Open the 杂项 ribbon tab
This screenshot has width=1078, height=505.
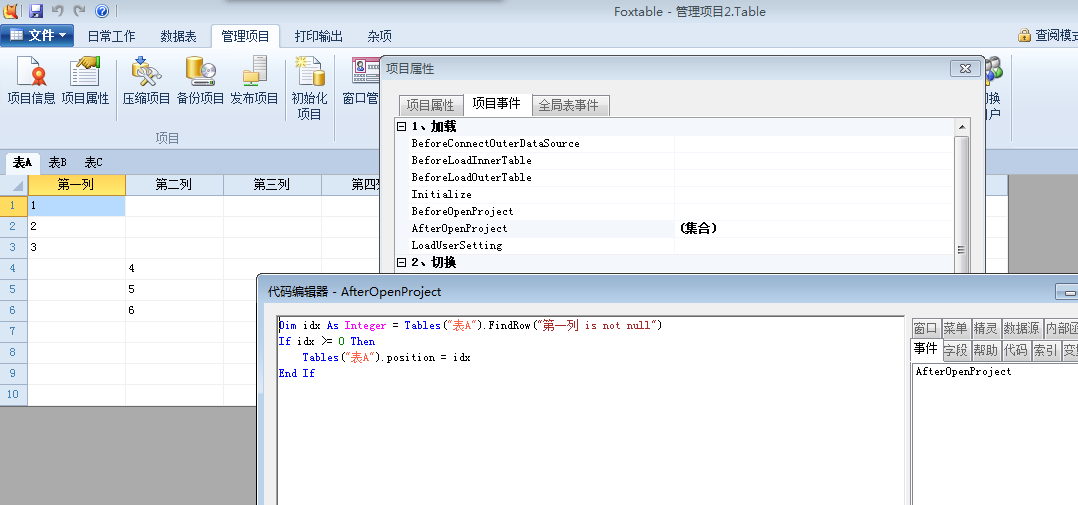[380, 36]
